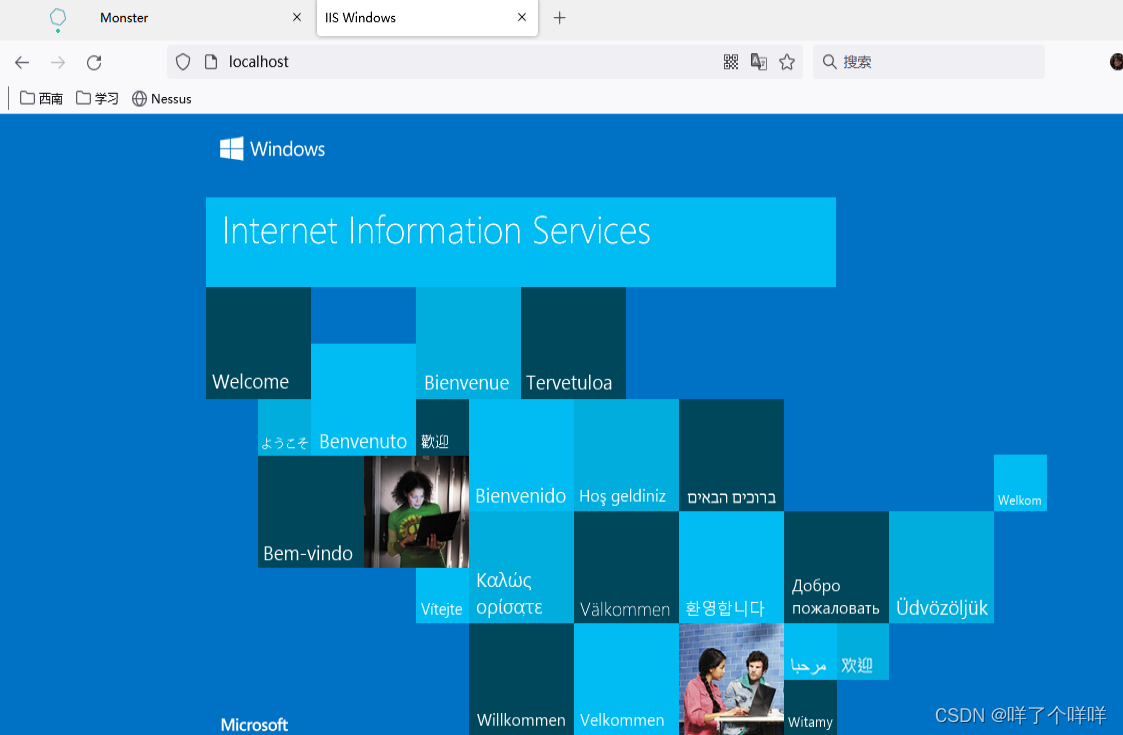Image resolution: width=1123 pixels, height=735 pixels.
Task: Click the photo of woman holding laptop
Action: coord(416,511)
